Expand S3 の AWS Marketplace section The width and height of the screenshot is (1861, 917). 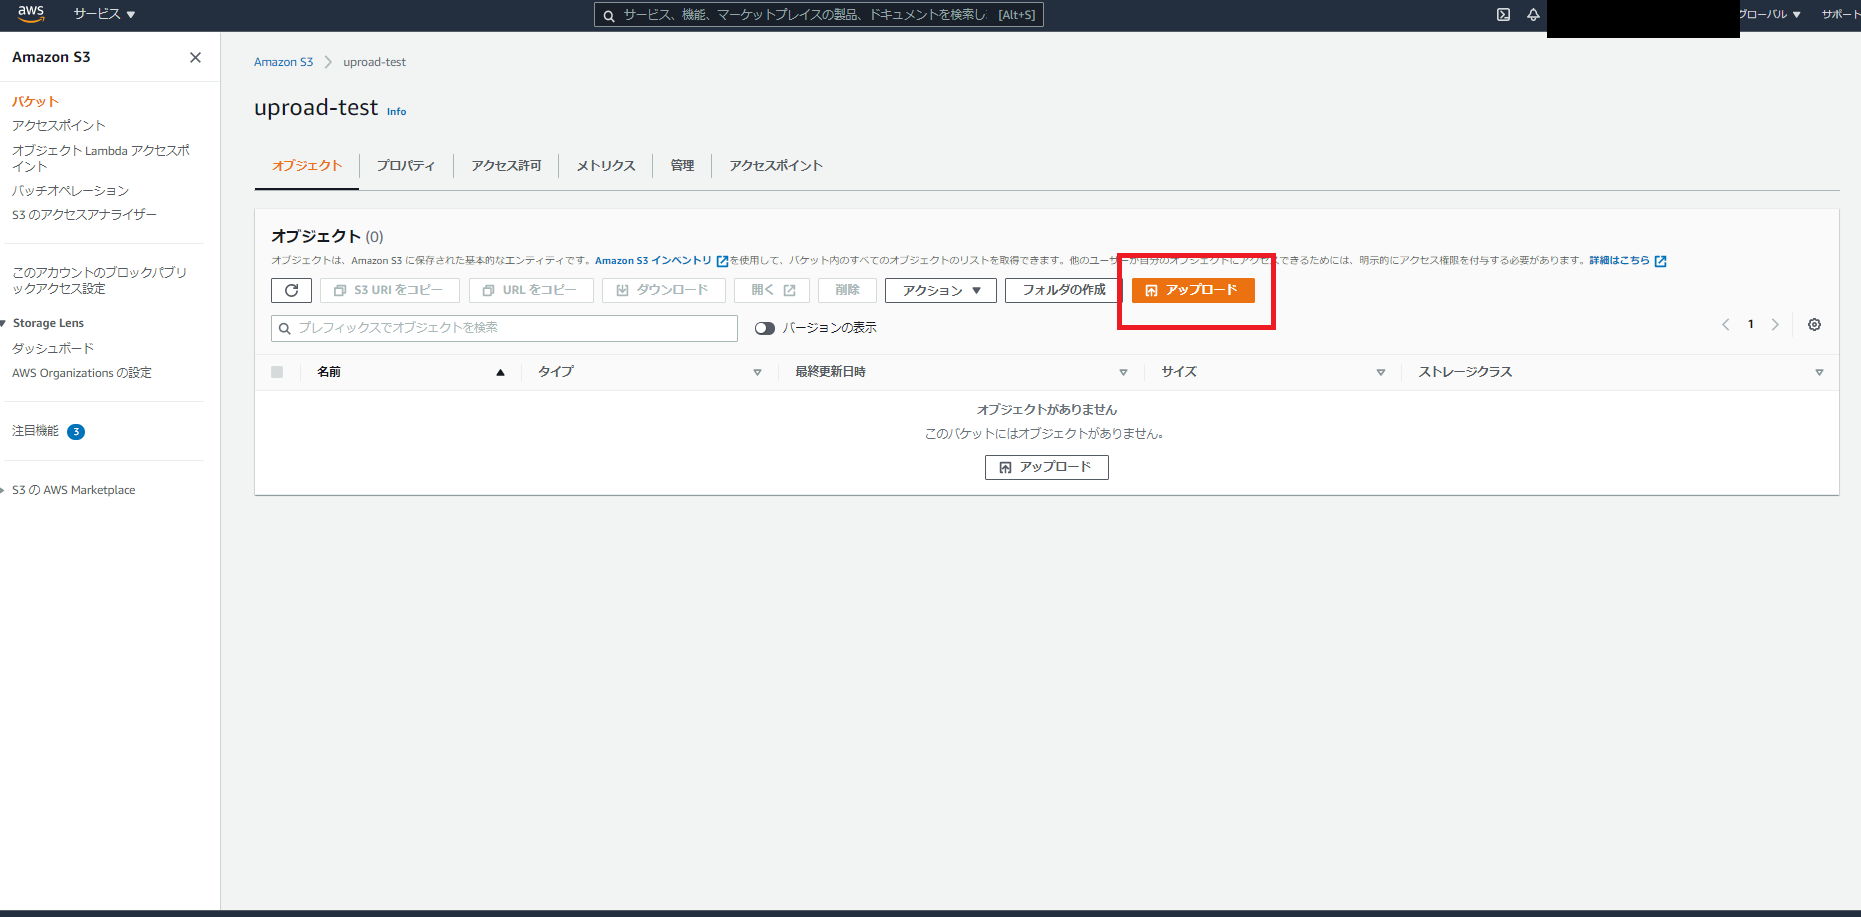4,490
